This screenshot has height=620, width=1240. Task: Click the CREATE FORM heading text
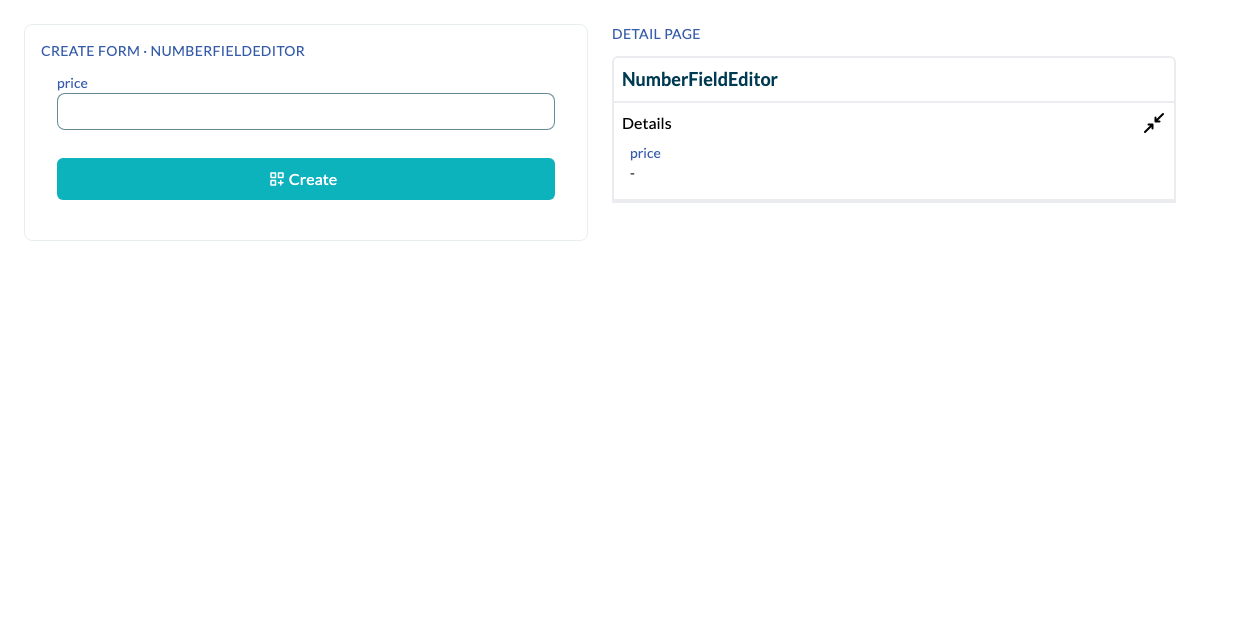pyautogui.click(x=90, y=51)
